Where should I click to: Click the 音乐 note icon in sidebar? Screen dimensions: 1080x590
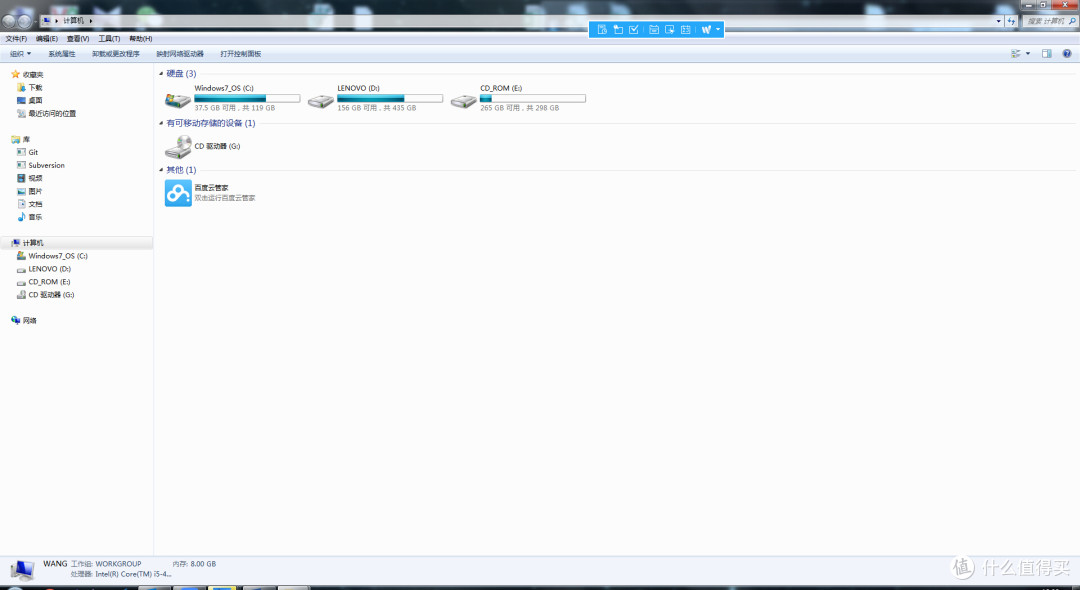21,217
